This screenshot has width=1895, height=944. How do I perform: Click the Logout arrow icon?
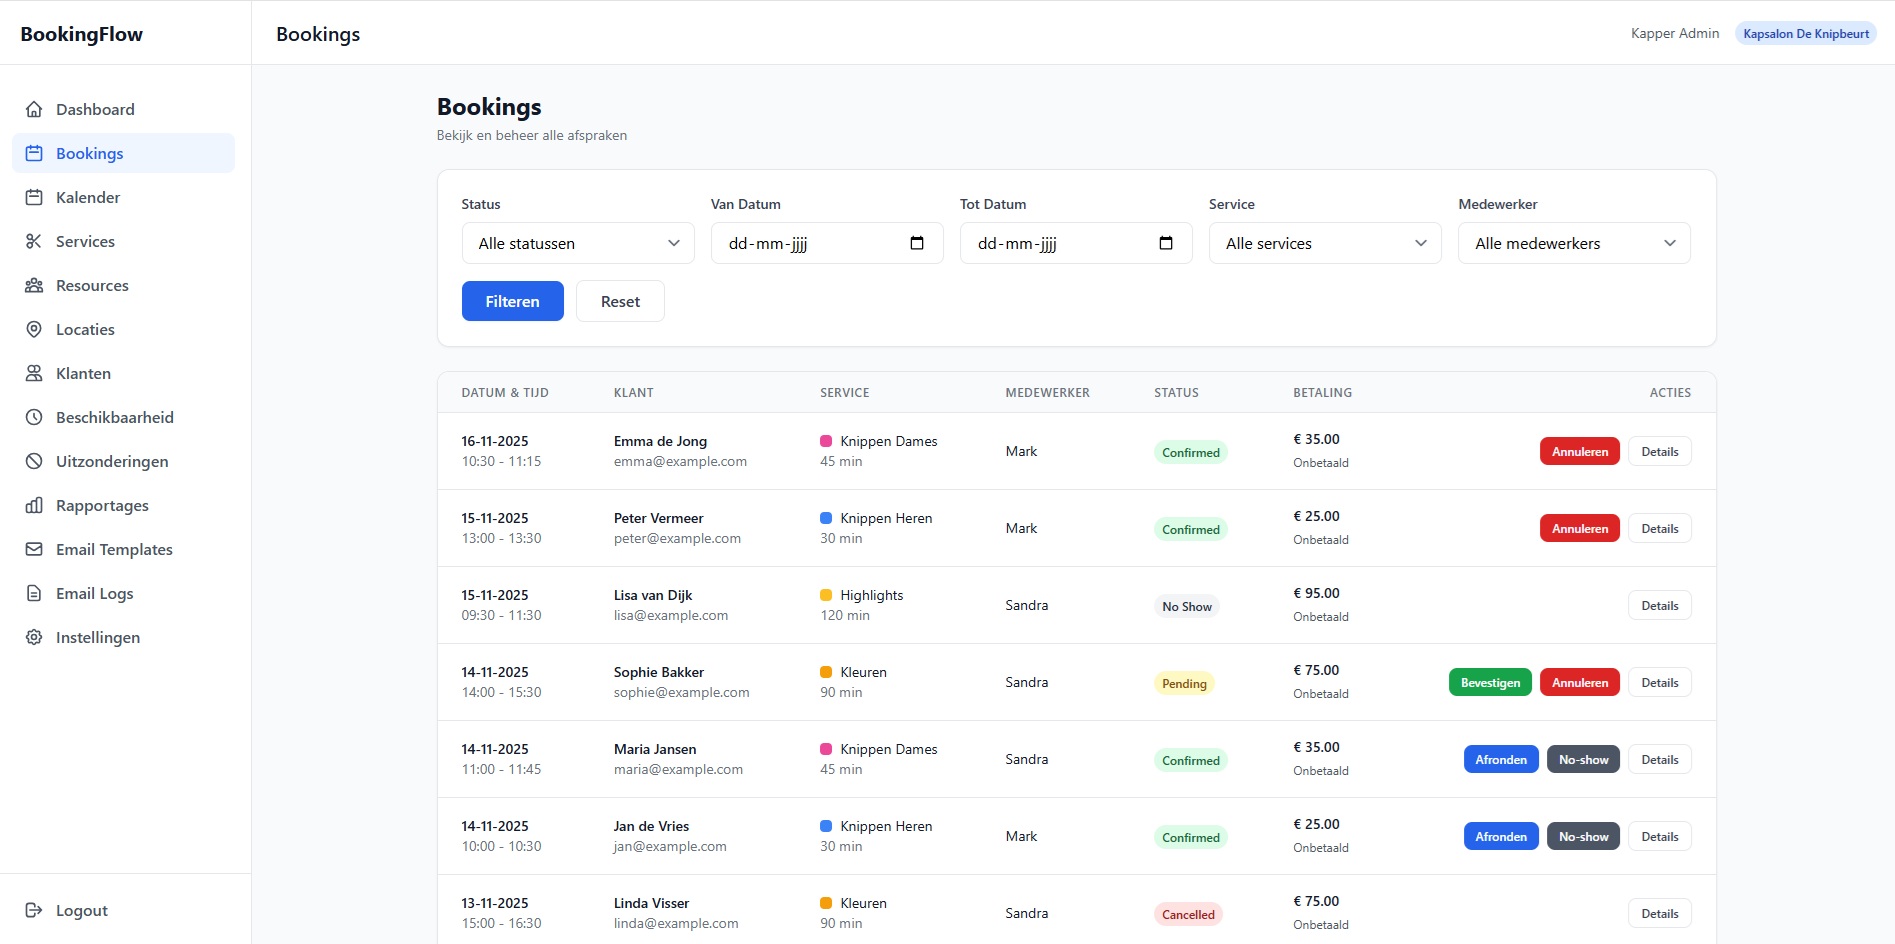point(34,910)
